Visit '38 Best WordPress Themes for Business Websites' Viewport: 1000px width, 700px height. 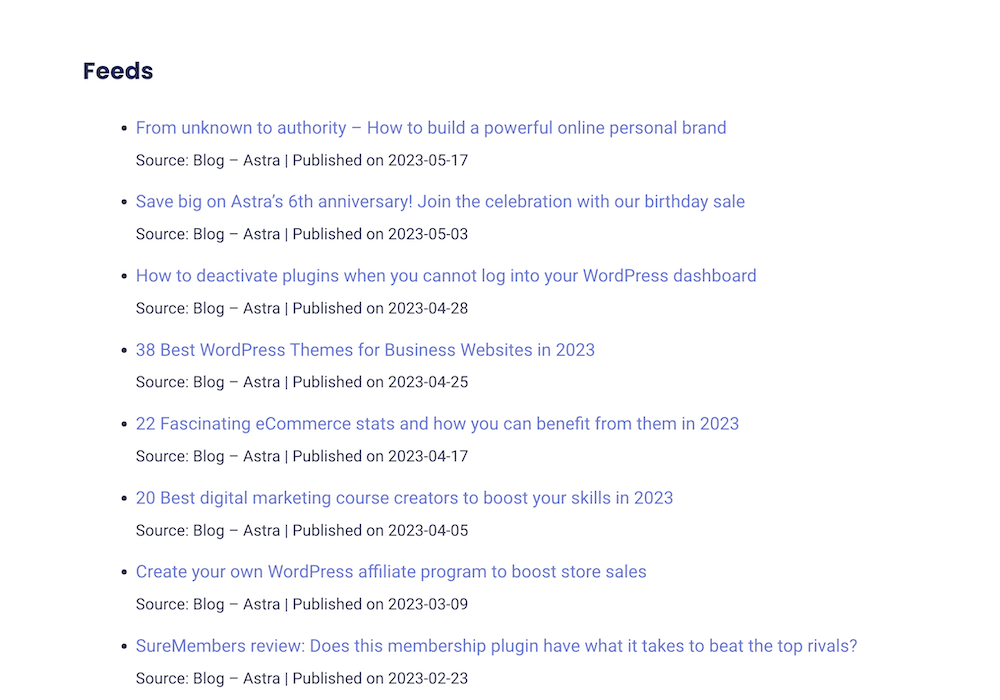[x=365, y=350]
